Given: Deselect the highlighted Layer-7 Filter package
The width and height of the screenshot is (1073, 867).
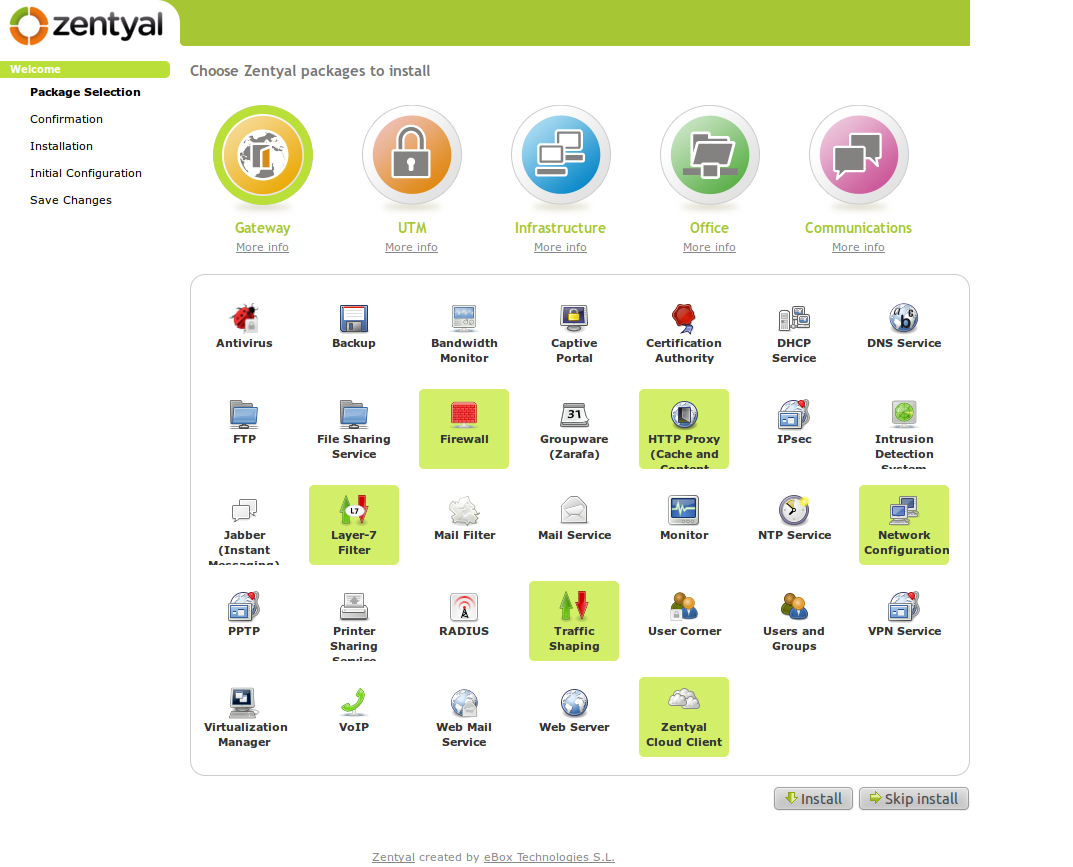Looking at the screenshot, I should (x=354, y=525).
